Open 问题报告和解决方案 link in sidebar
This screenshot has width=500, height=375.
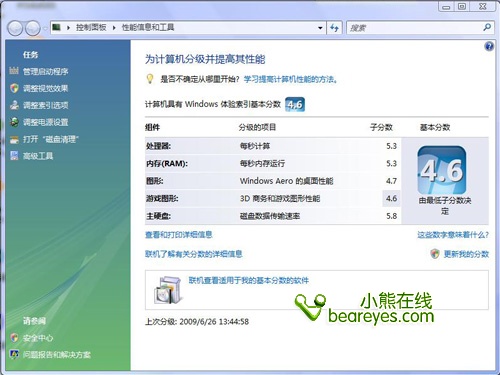(x=57, y=355)
